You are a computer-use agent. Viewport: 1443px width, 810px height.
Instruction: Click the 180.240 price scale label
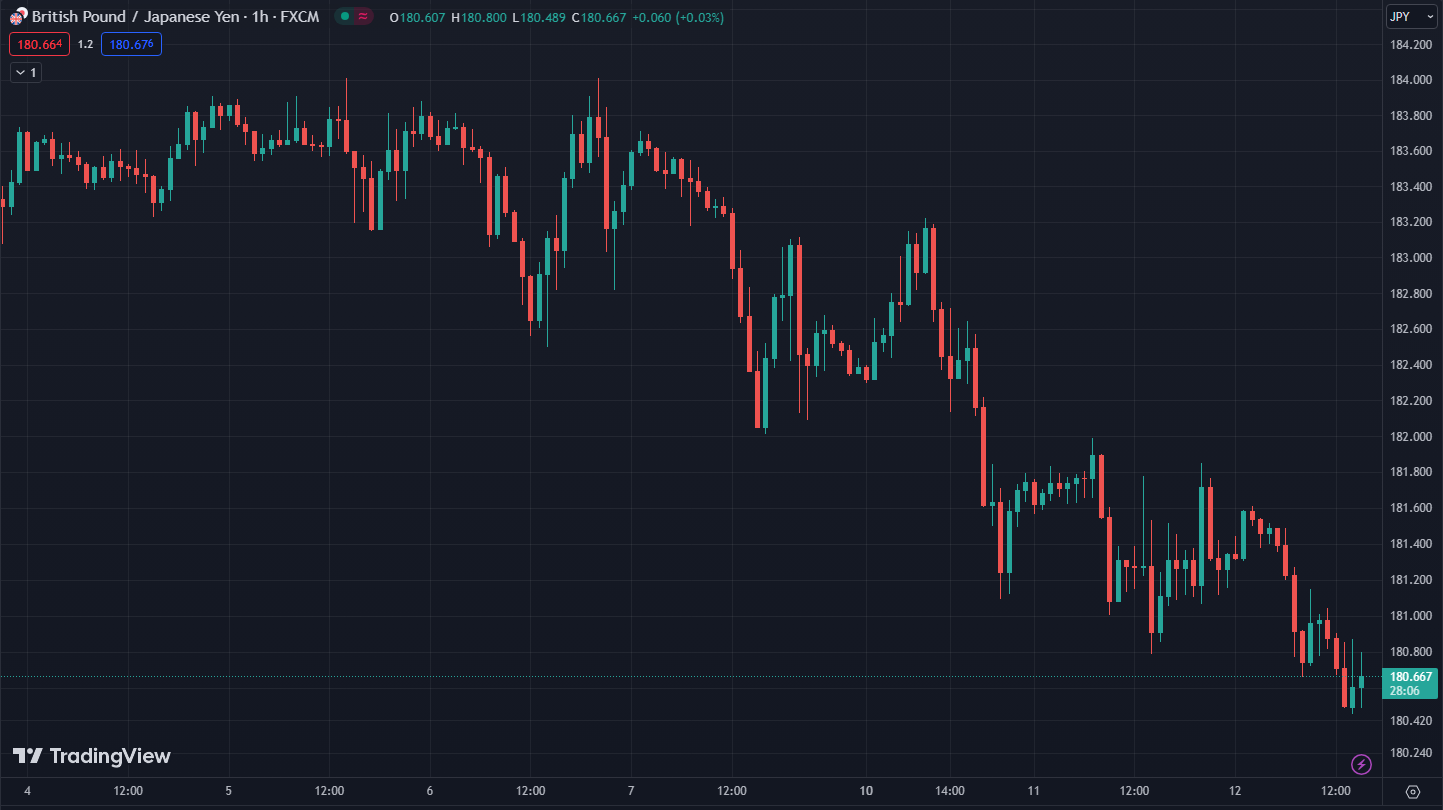click(x=1410, y=752)
